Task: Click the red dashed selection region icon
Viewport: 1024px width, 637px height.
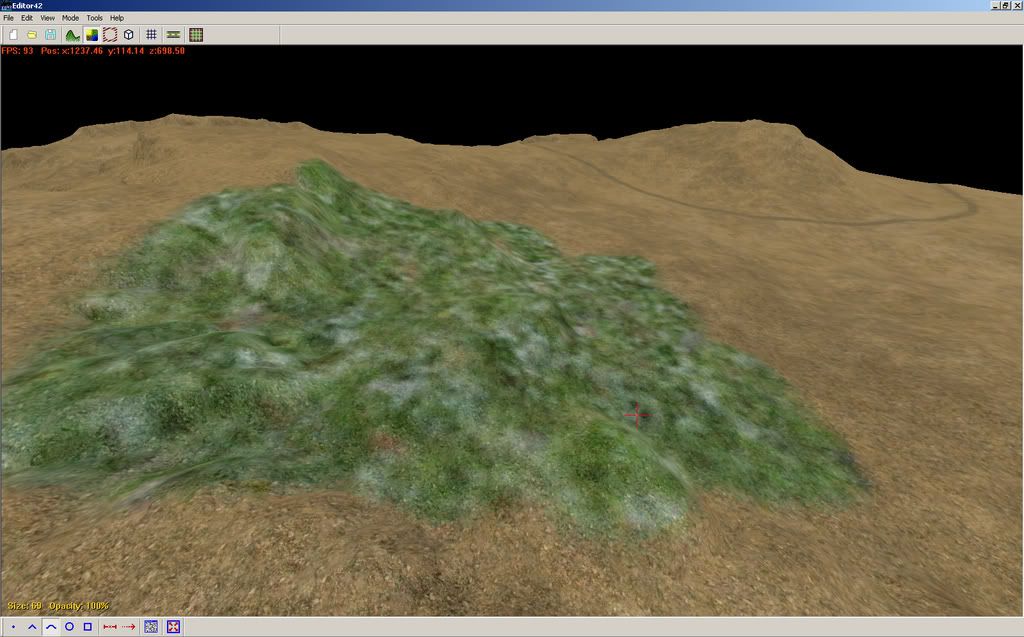Action: coord(110,35)
